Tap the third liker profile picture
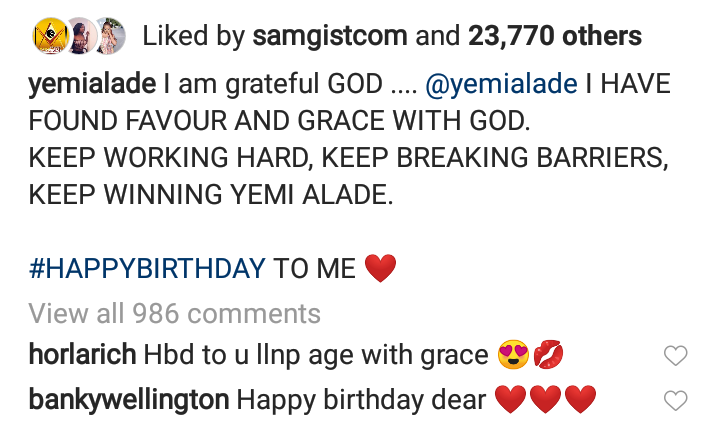This screenshot has height=430, width=720. click(x=108, y=38)
